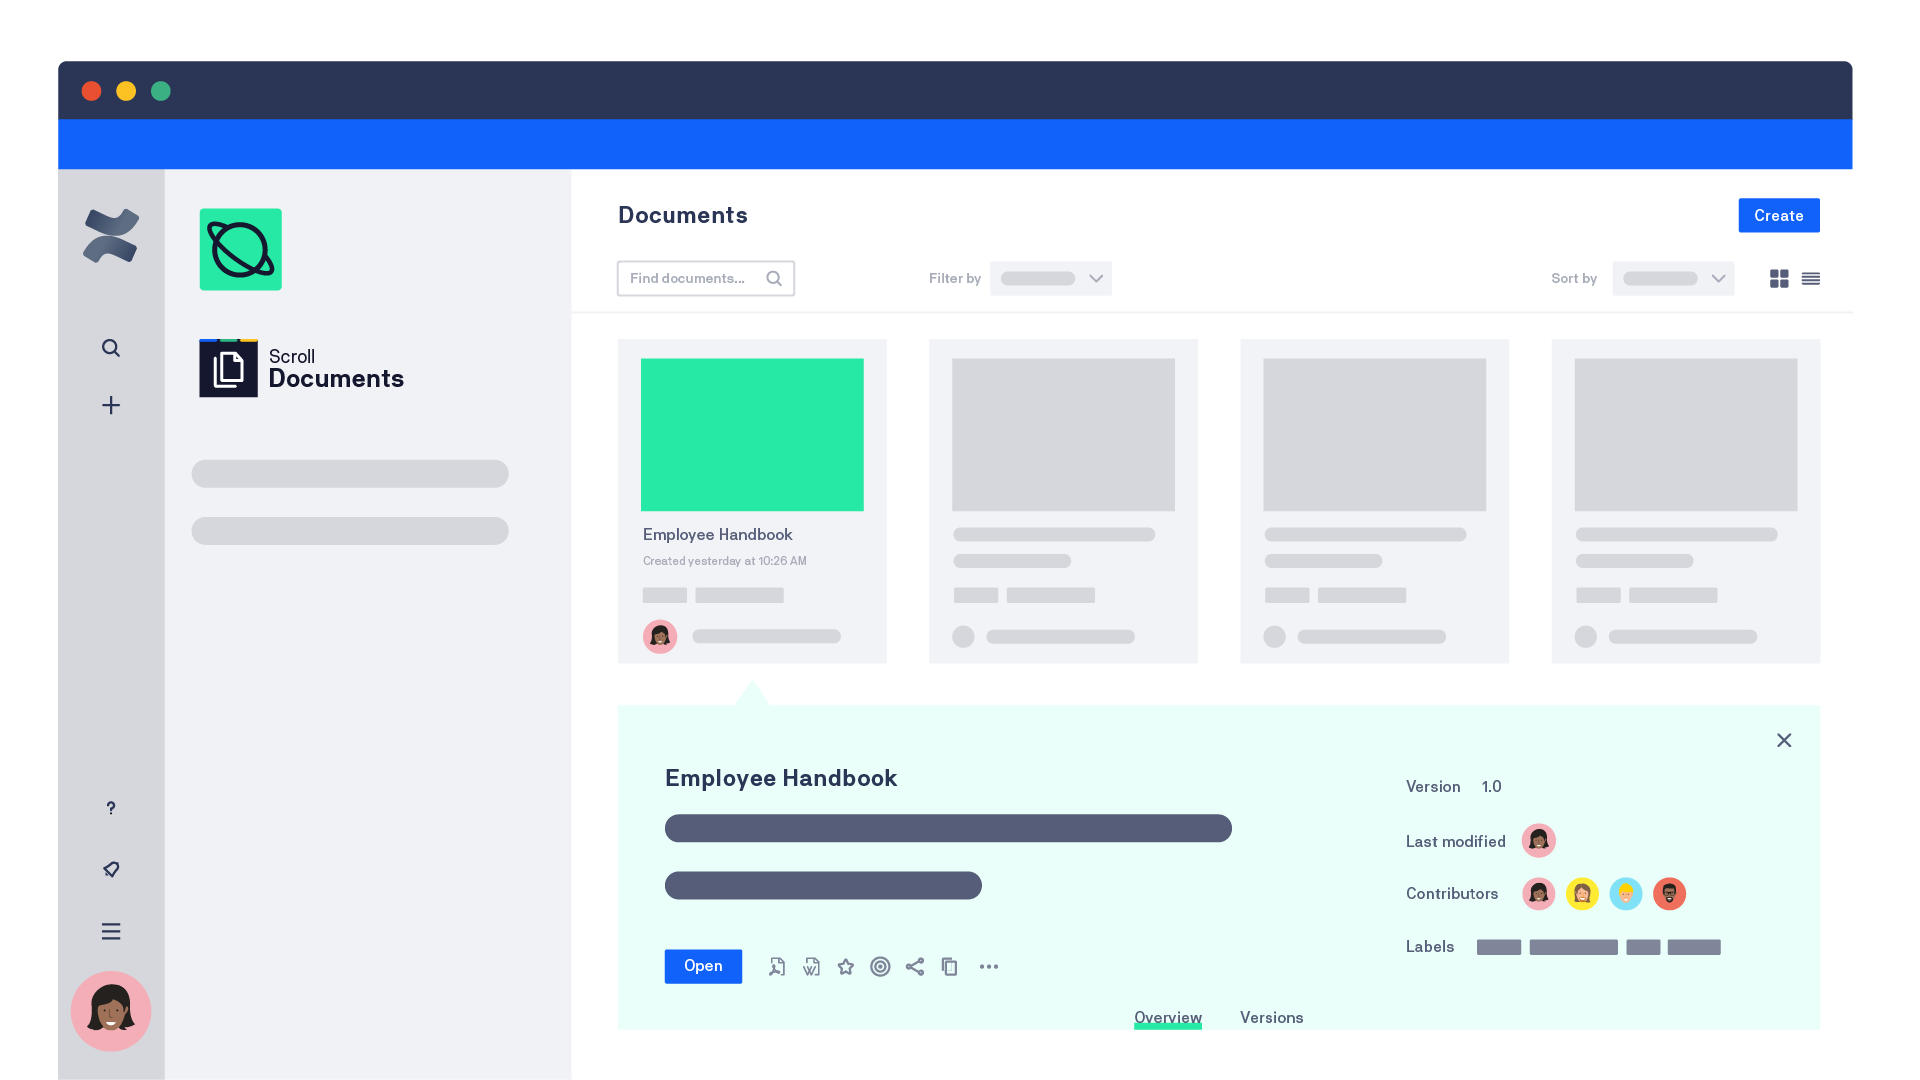Share the Employee Handbook document
1920x1080 pixels.
915,967
